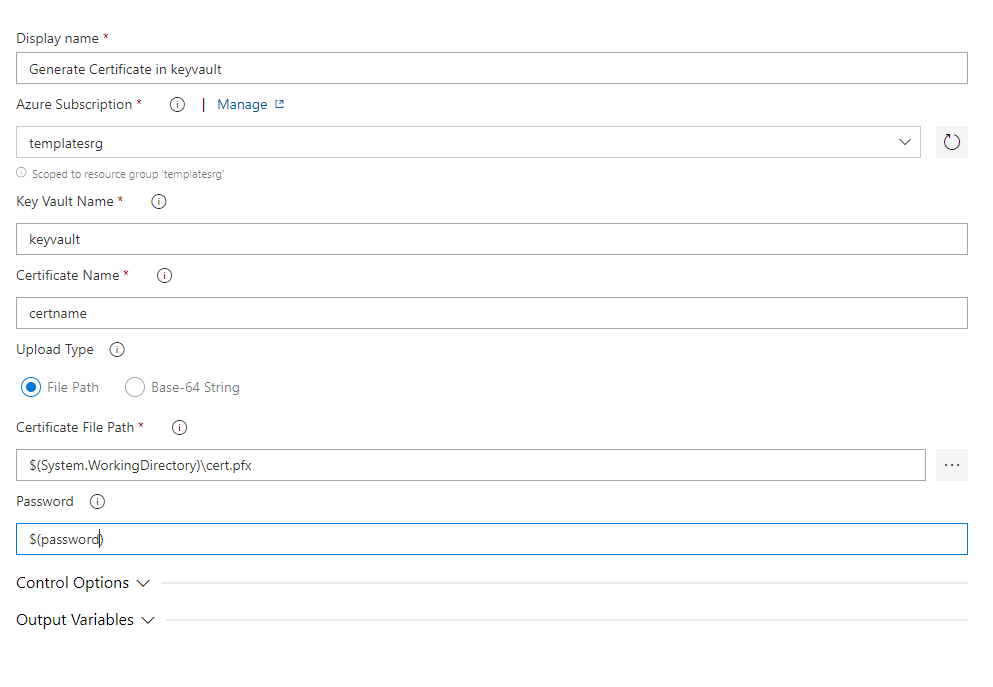
Task: Expand the Output Variables section
Action: coord(85,619)
